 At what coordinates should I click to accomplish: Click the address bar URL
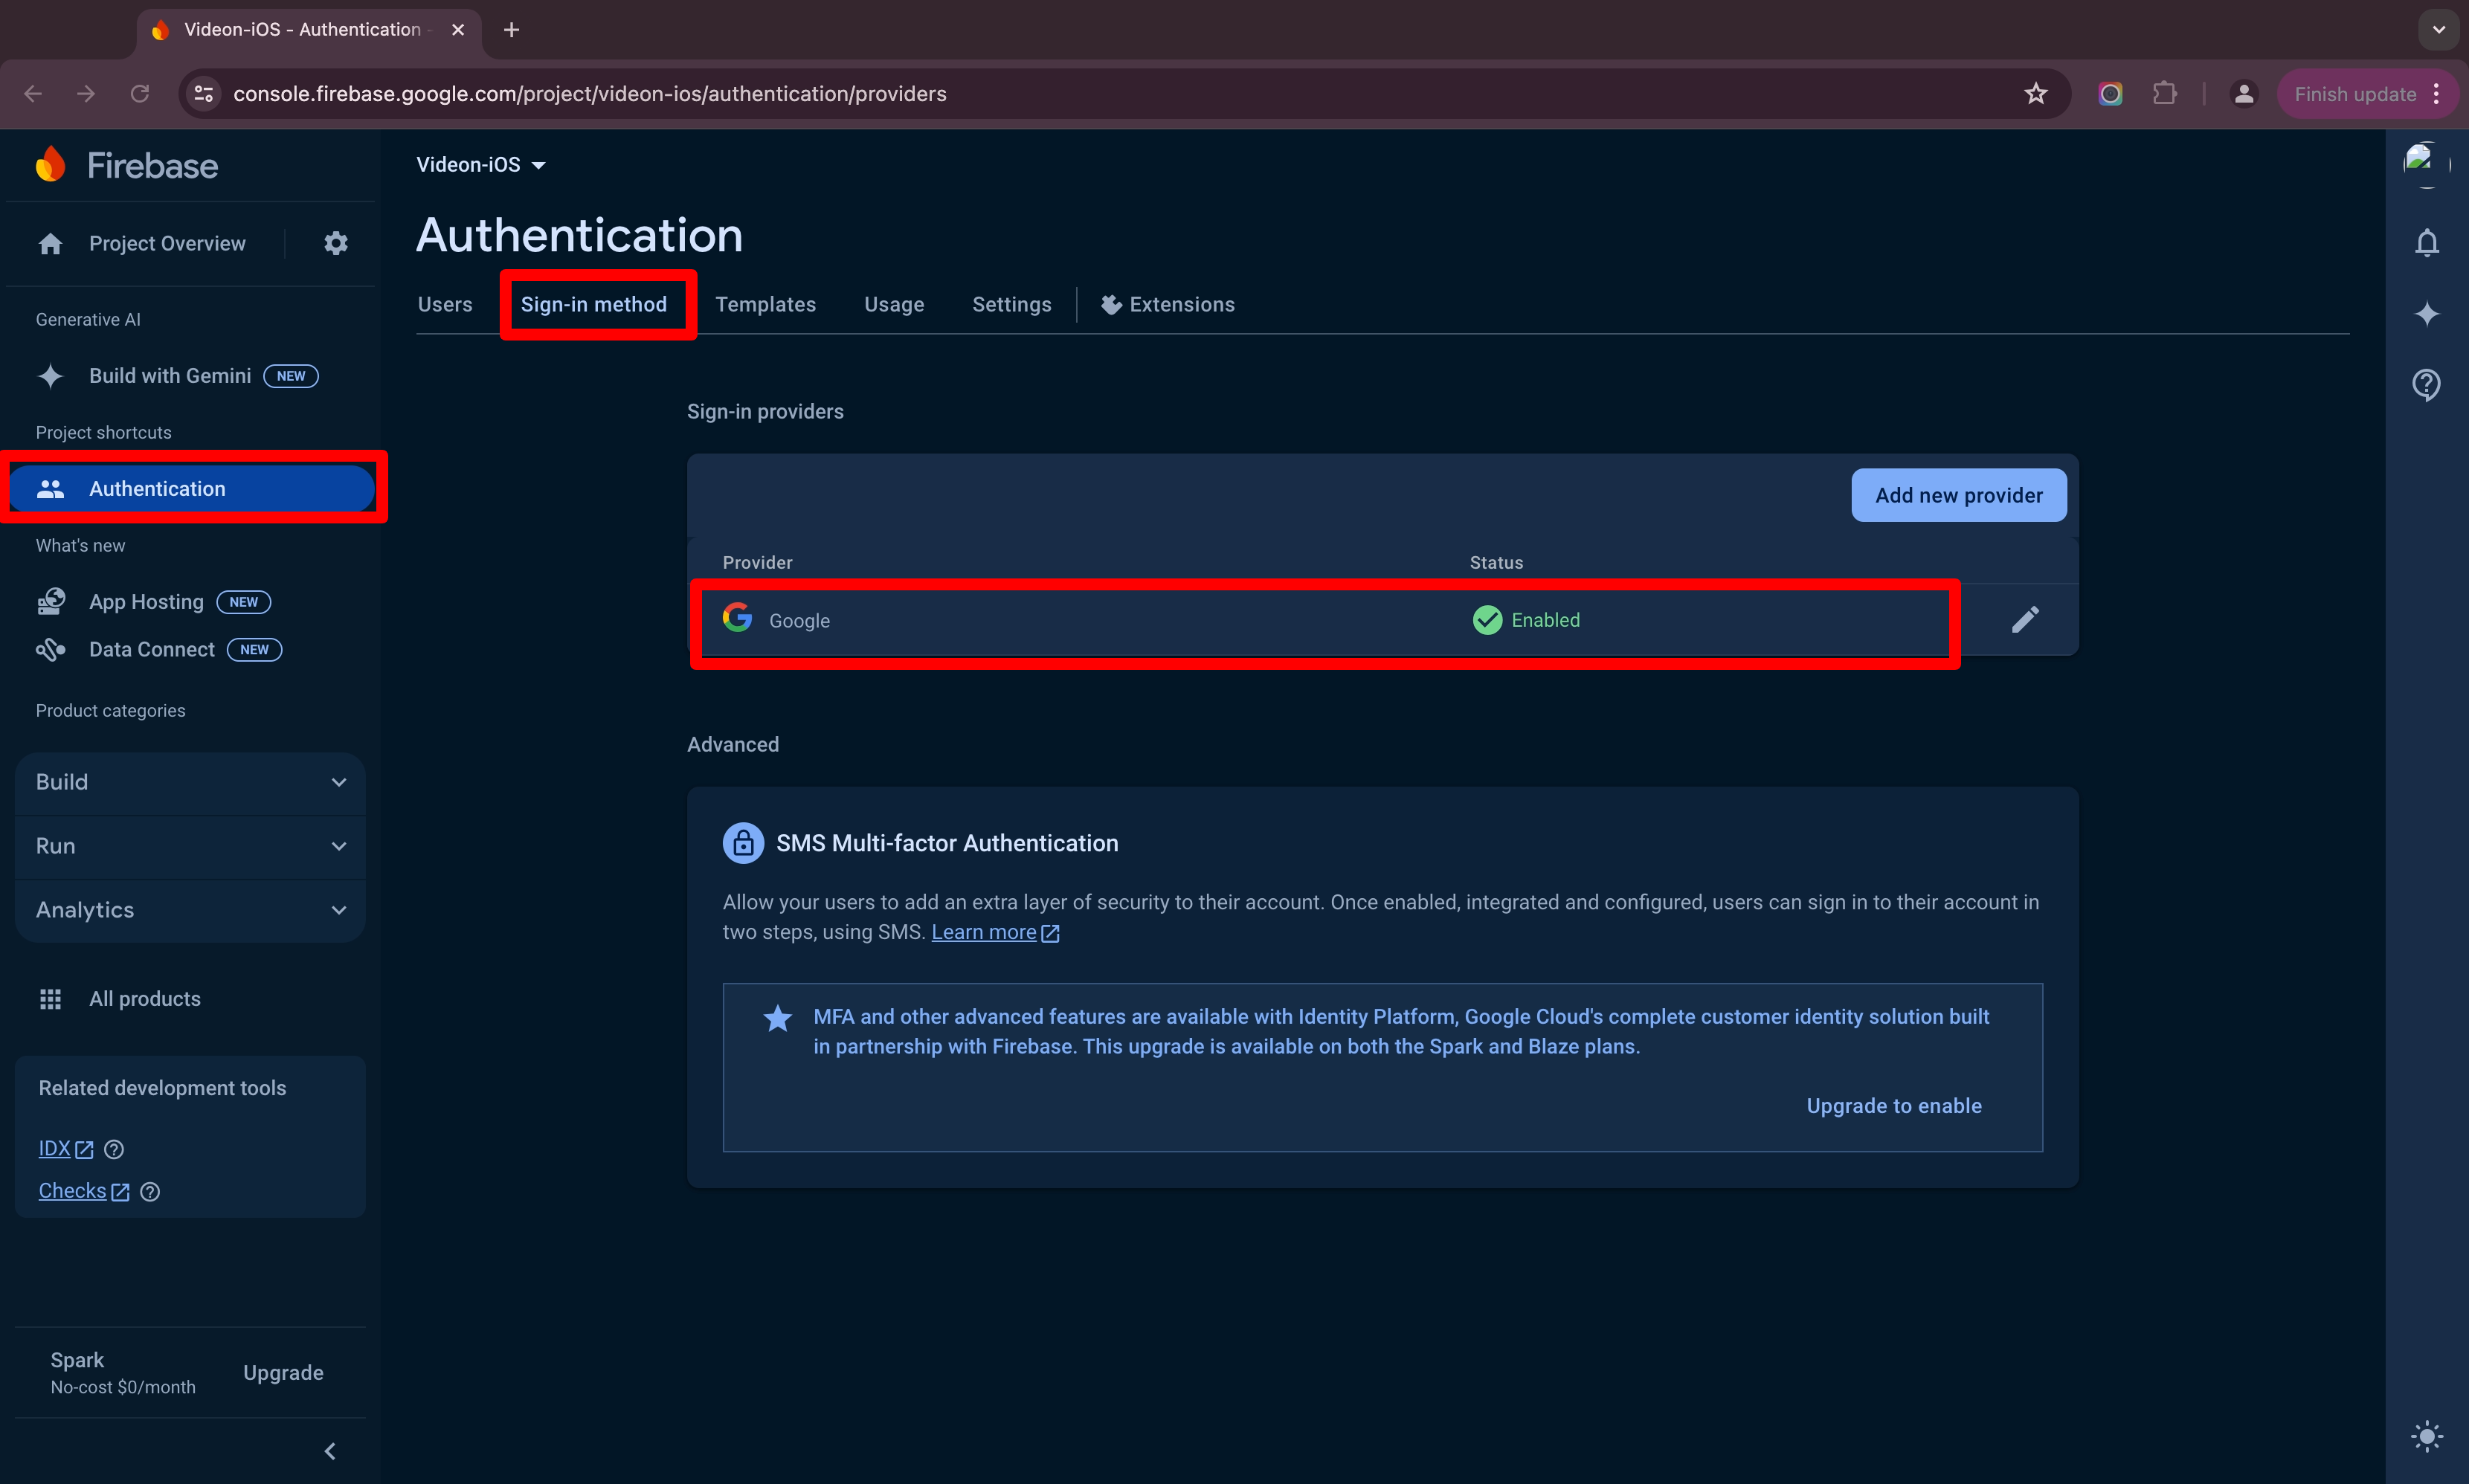[x=589, y=94]
